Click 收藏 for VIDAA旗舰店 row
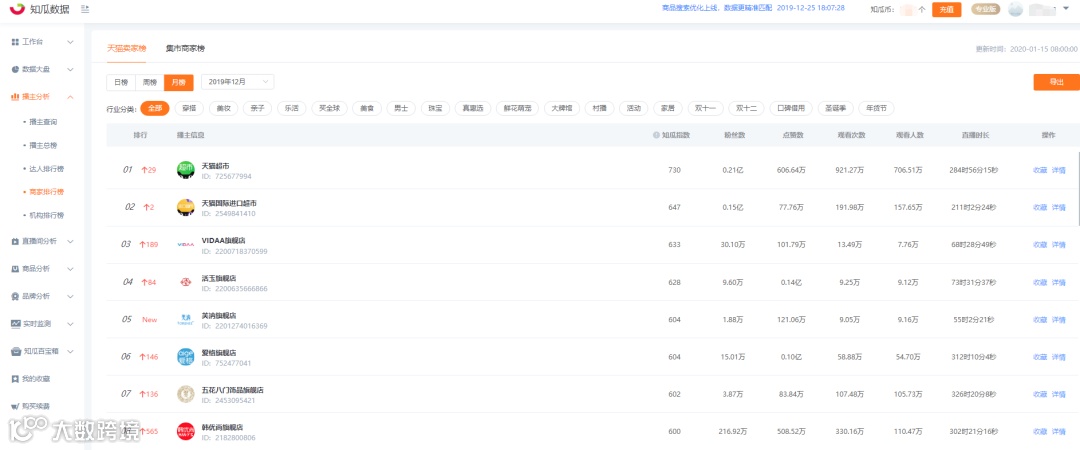This screenshot has width=1080, height=450. pyautogui.click(x=1039, y=245)
